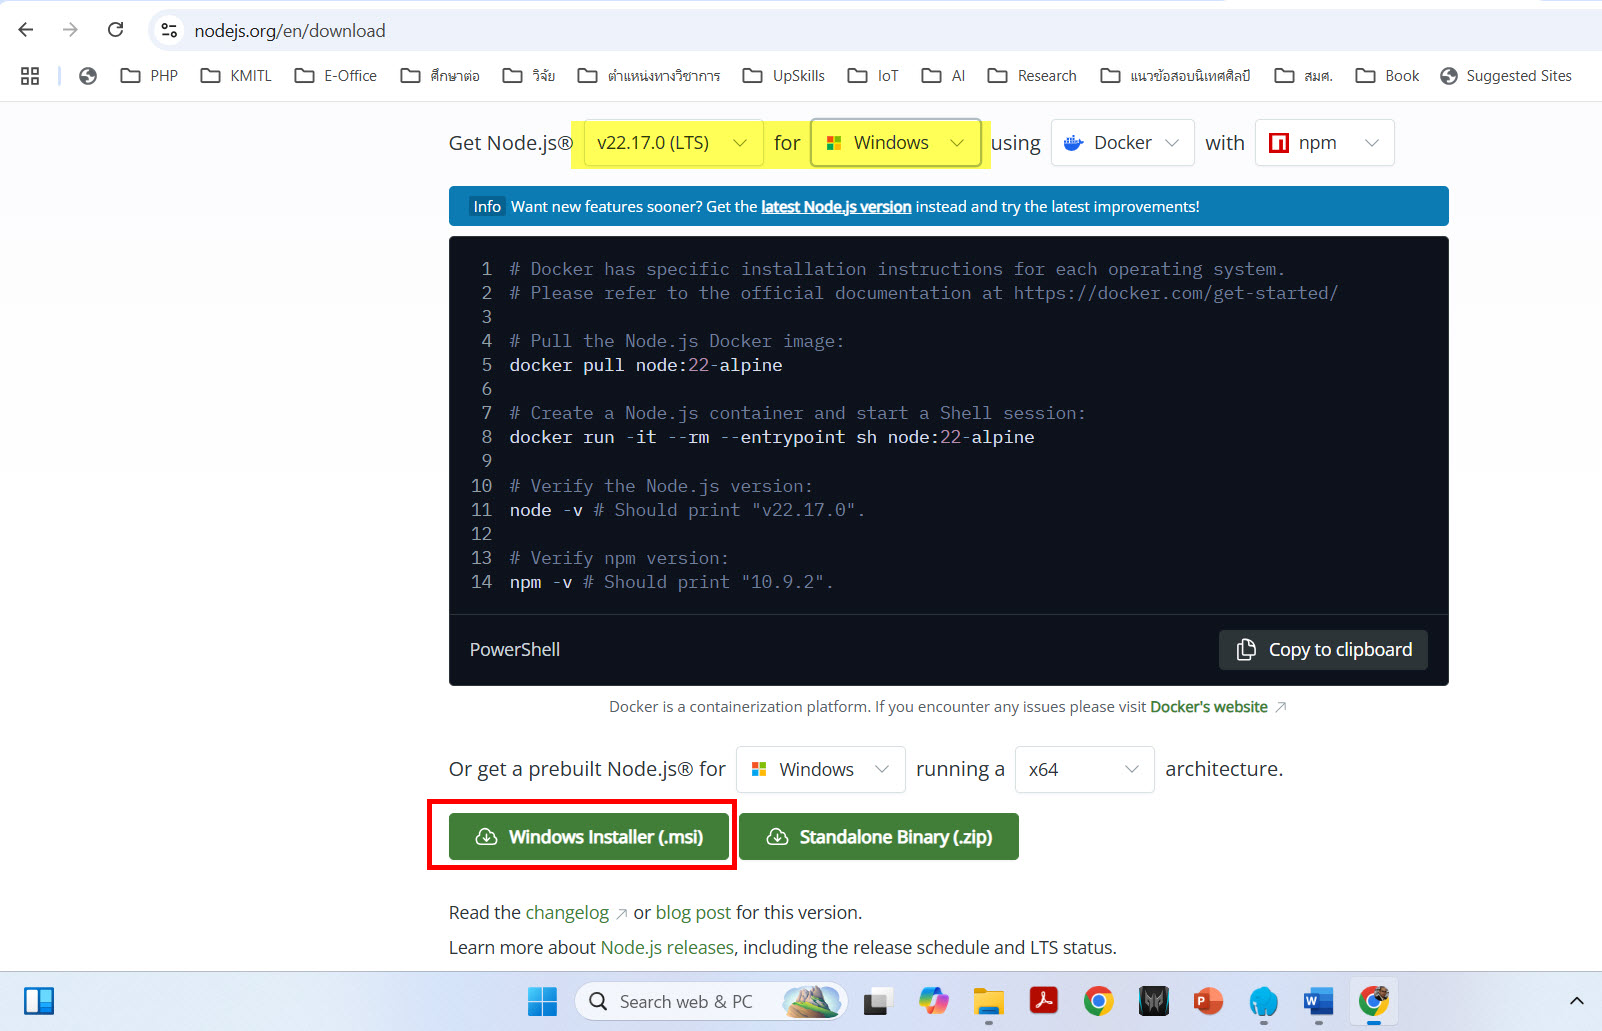Open the bookmarks apps grid icon
1602x1031 pixels.
(x=29, y=75)
